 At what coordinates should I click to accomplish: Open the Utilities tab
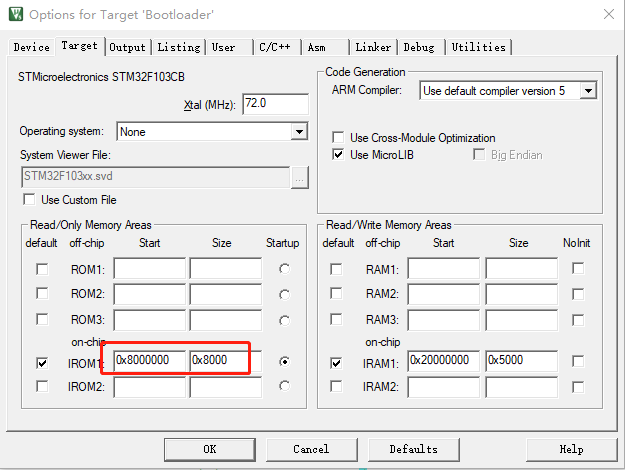[478, 47]
